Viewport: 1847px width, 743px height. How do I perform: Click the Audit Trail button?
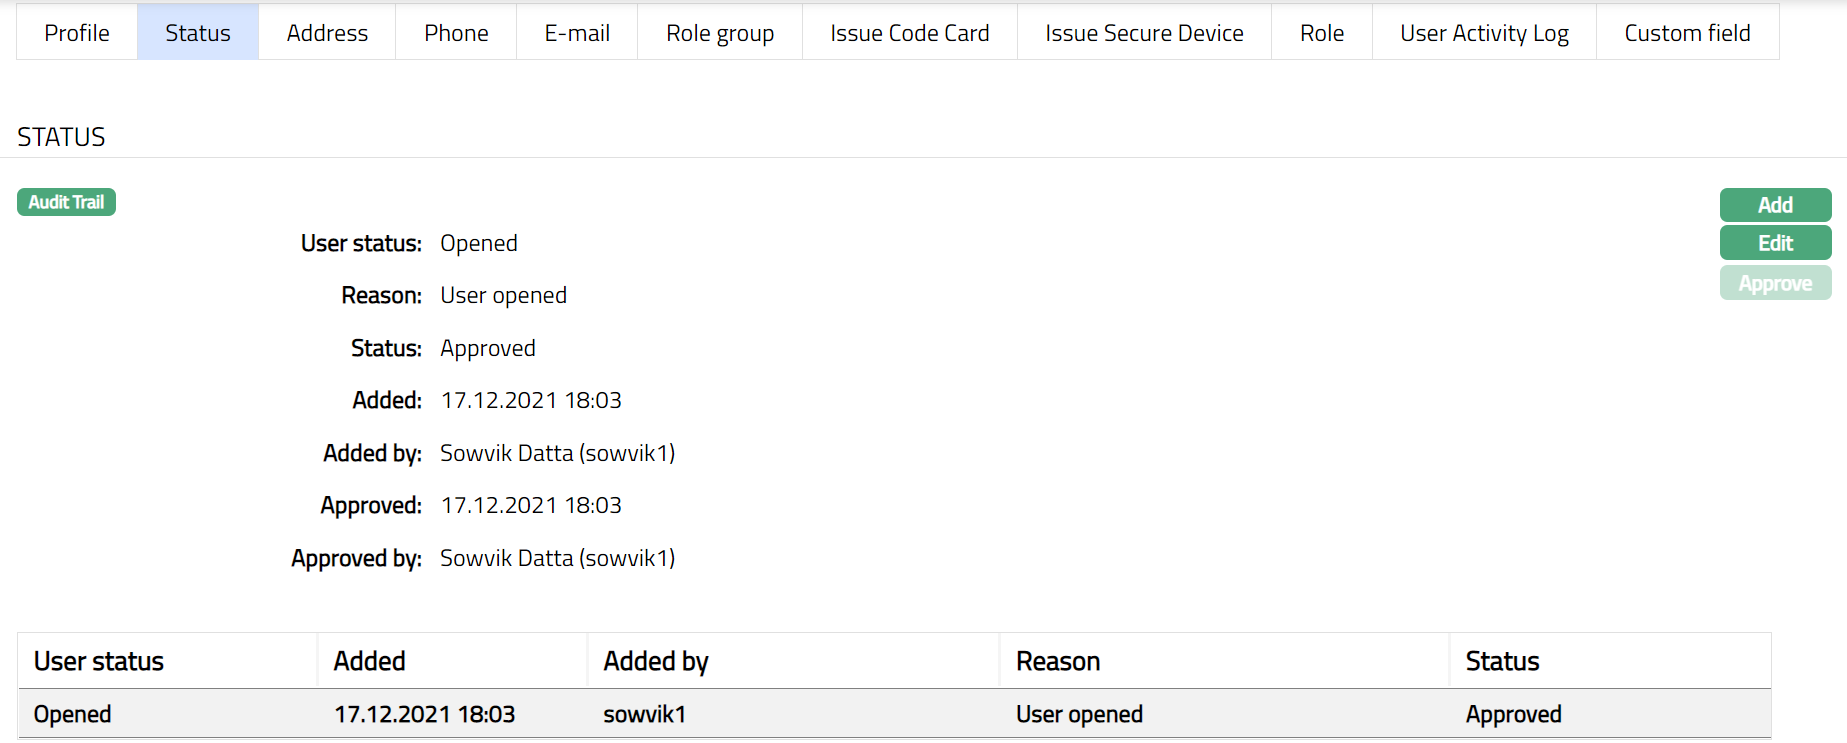(66, 202)
